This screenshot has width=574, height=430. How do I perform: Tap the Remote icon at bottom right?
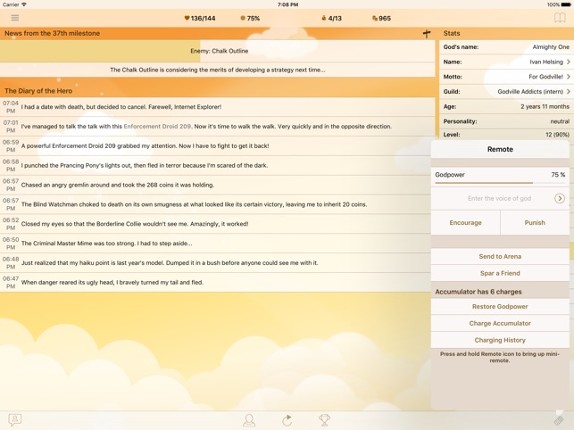click(559, 420)
